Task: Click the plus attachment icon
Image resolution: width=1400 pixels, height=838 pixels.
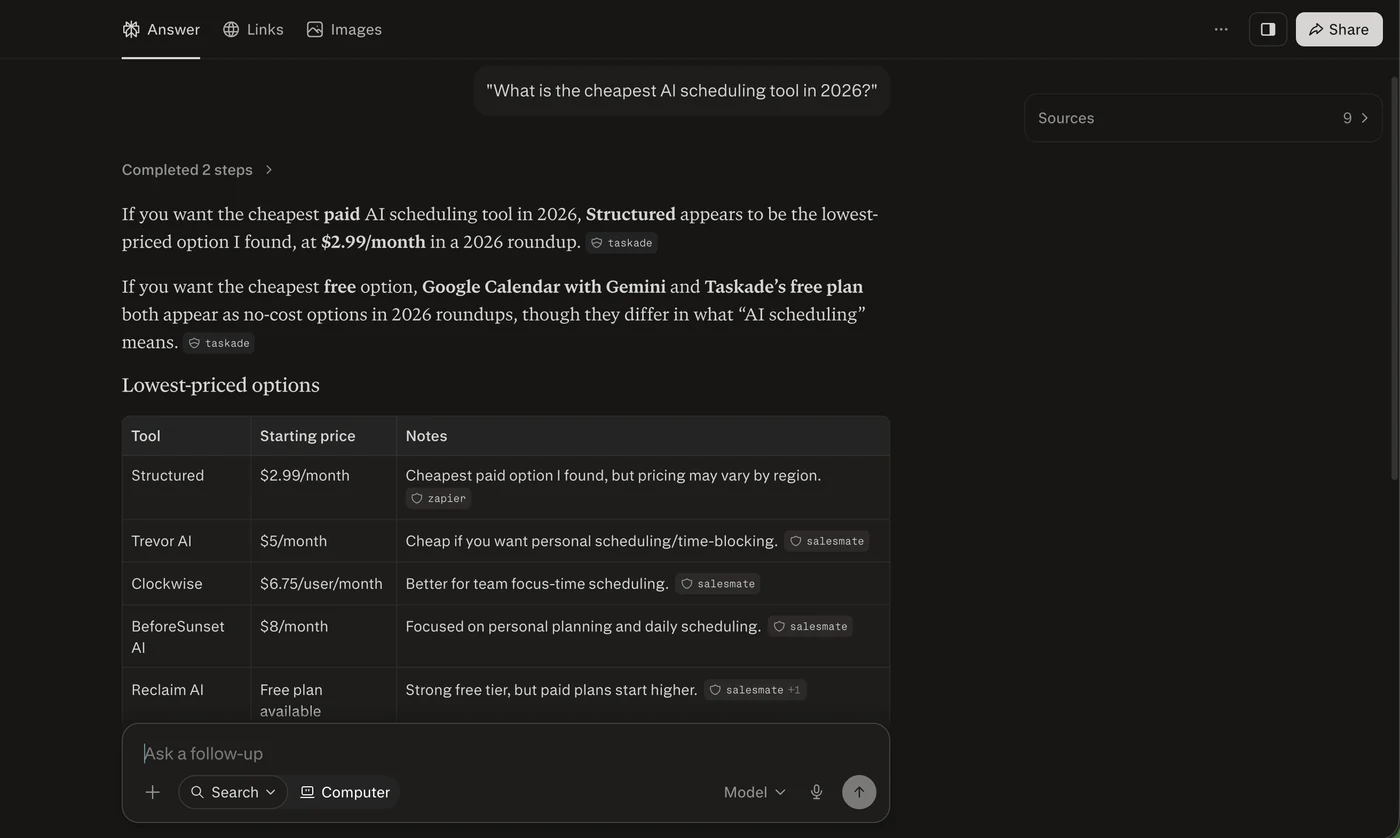Action: [x=153, y=792]
